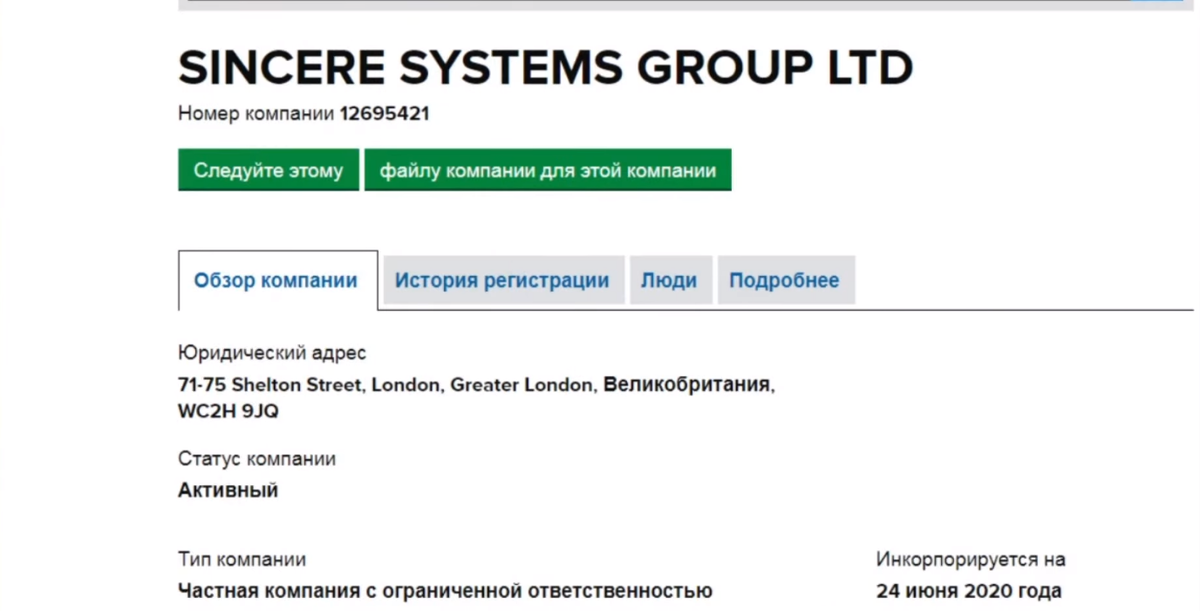
Task: Open the 'Подробнее' tab
Action: [785, 280]
